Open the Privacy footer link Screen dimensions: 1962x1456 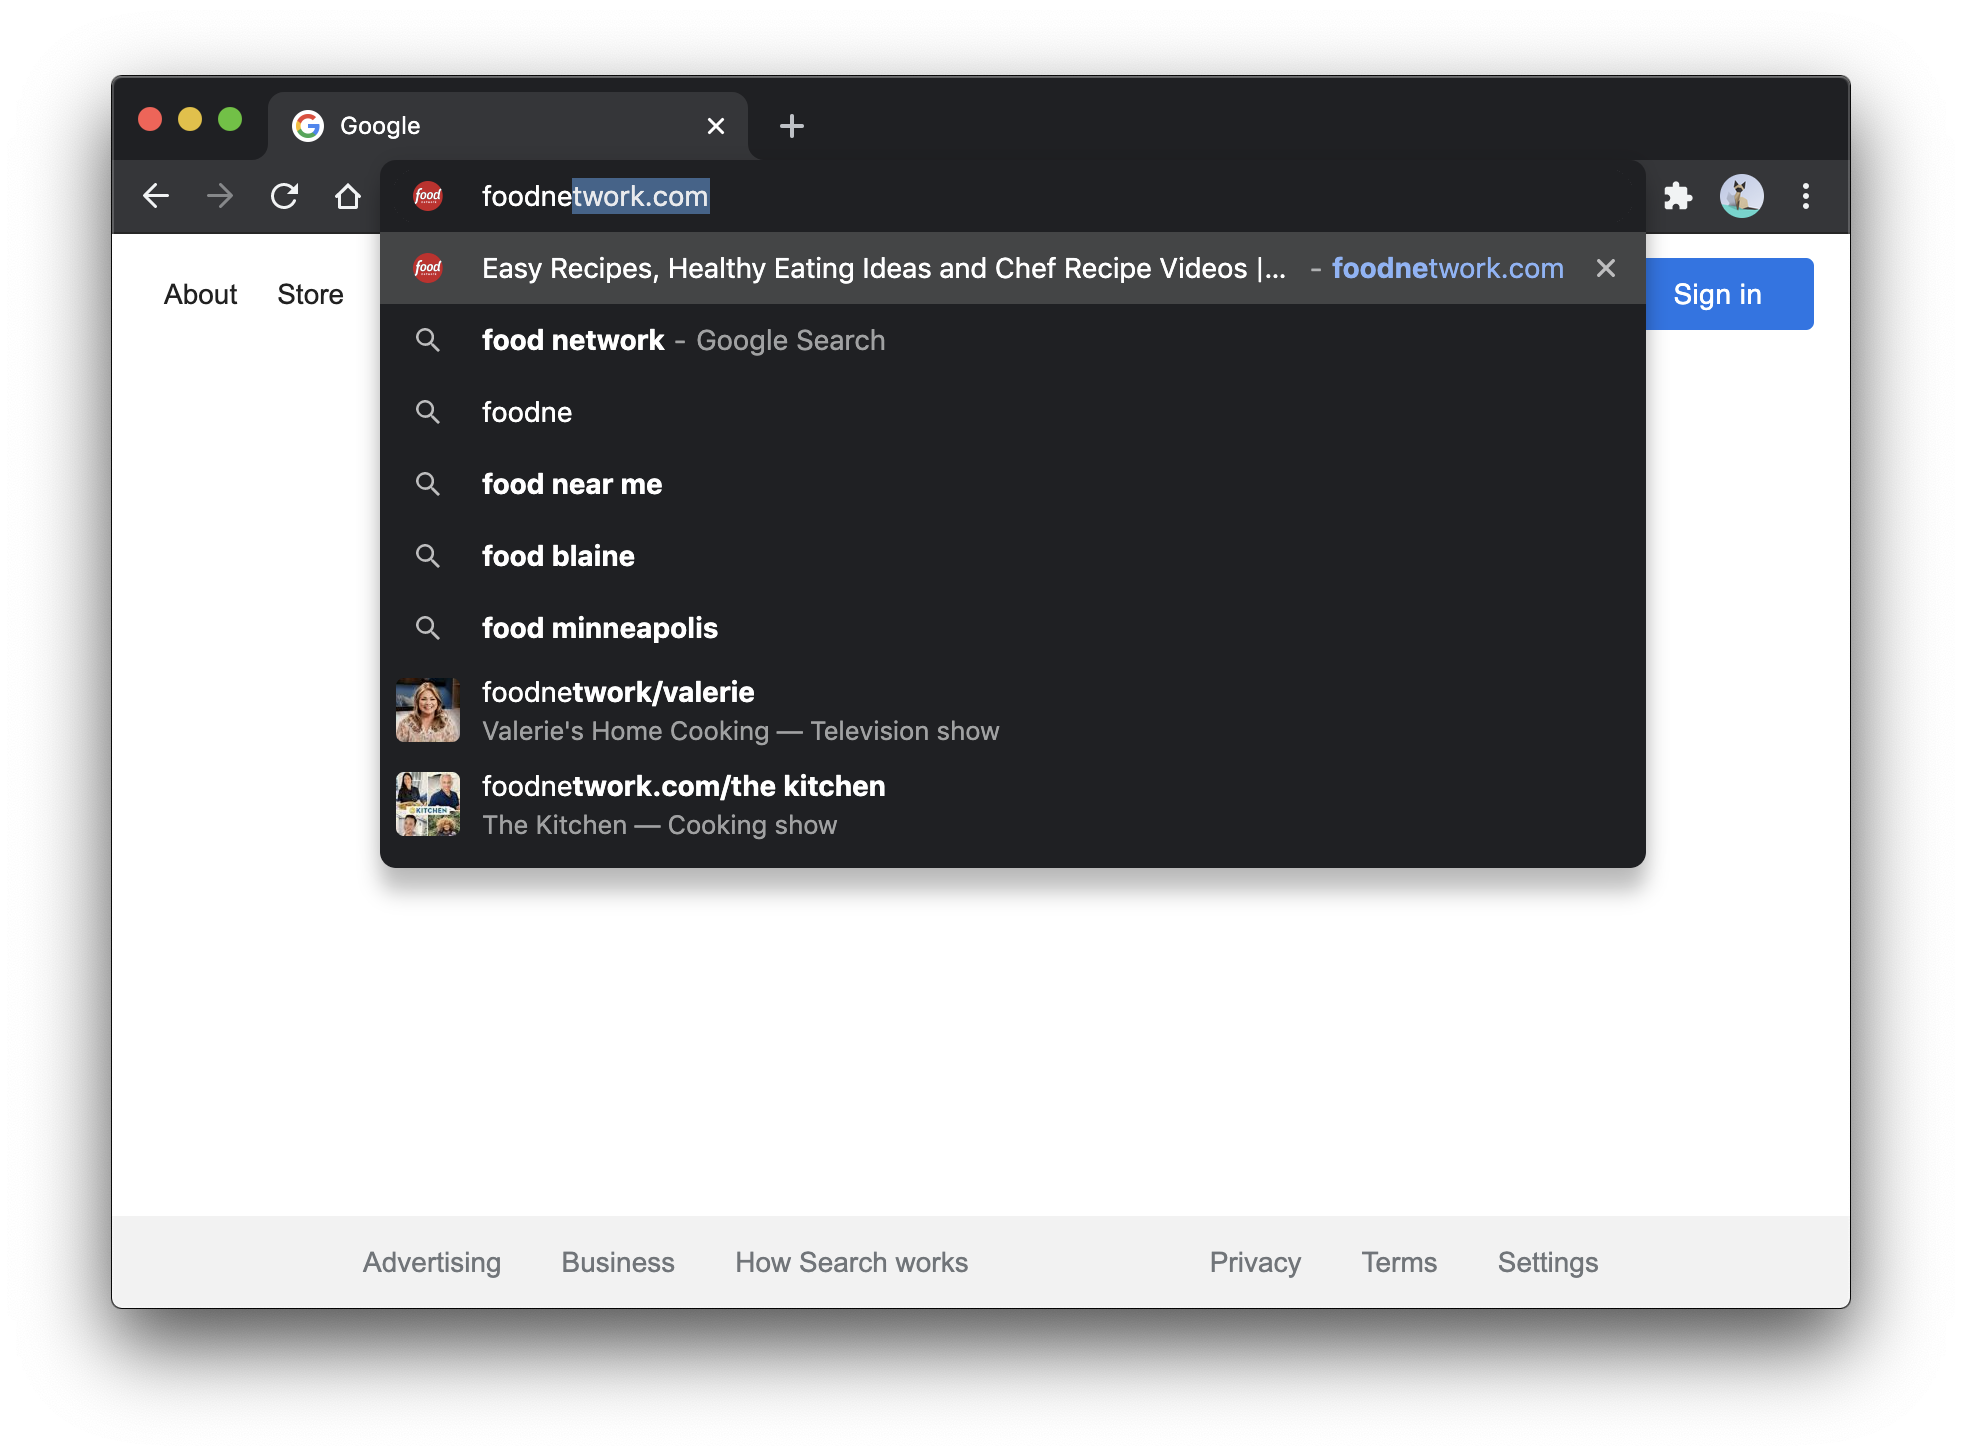(x=1255, y=1262)
